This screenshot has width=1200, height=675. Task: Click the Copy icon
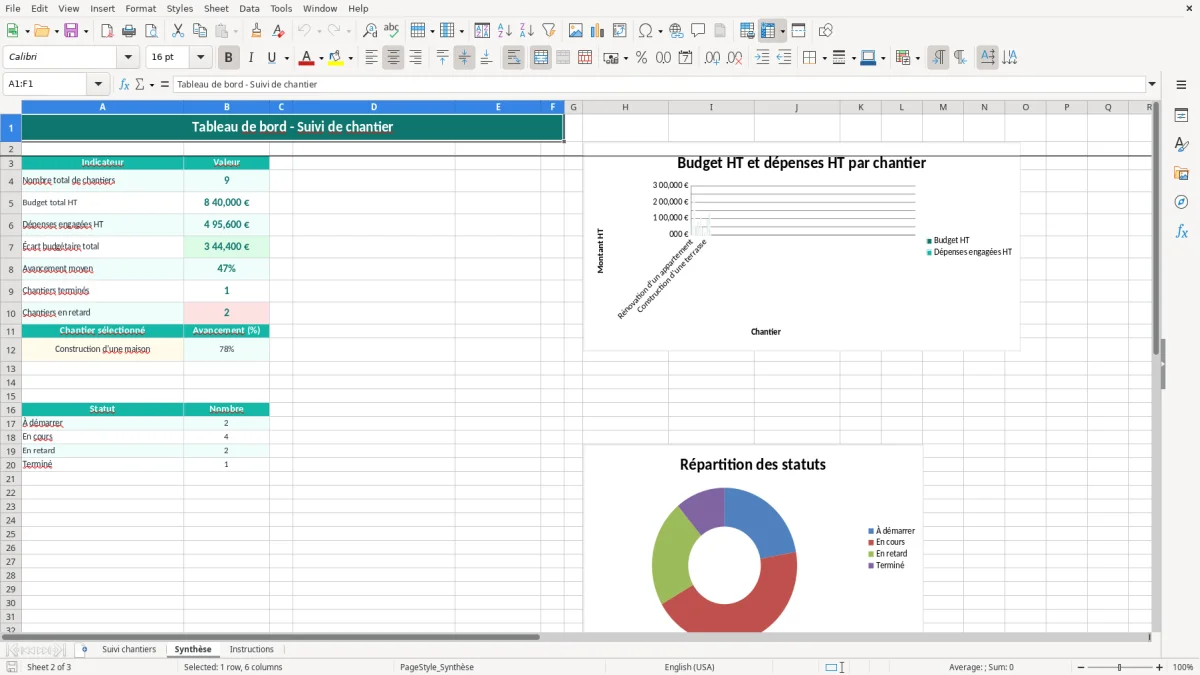pyautogui.click(x=200, y=31)
